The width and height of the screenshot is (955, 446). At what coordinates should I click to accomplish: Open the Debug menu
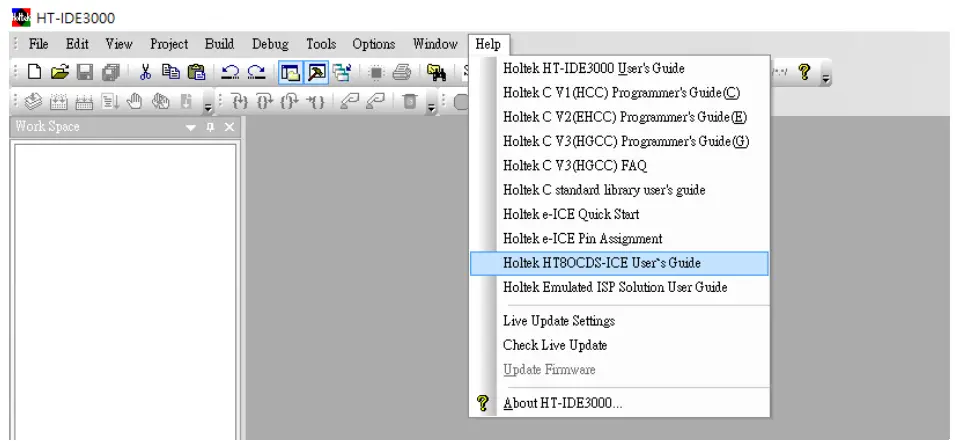coord(270,44)
